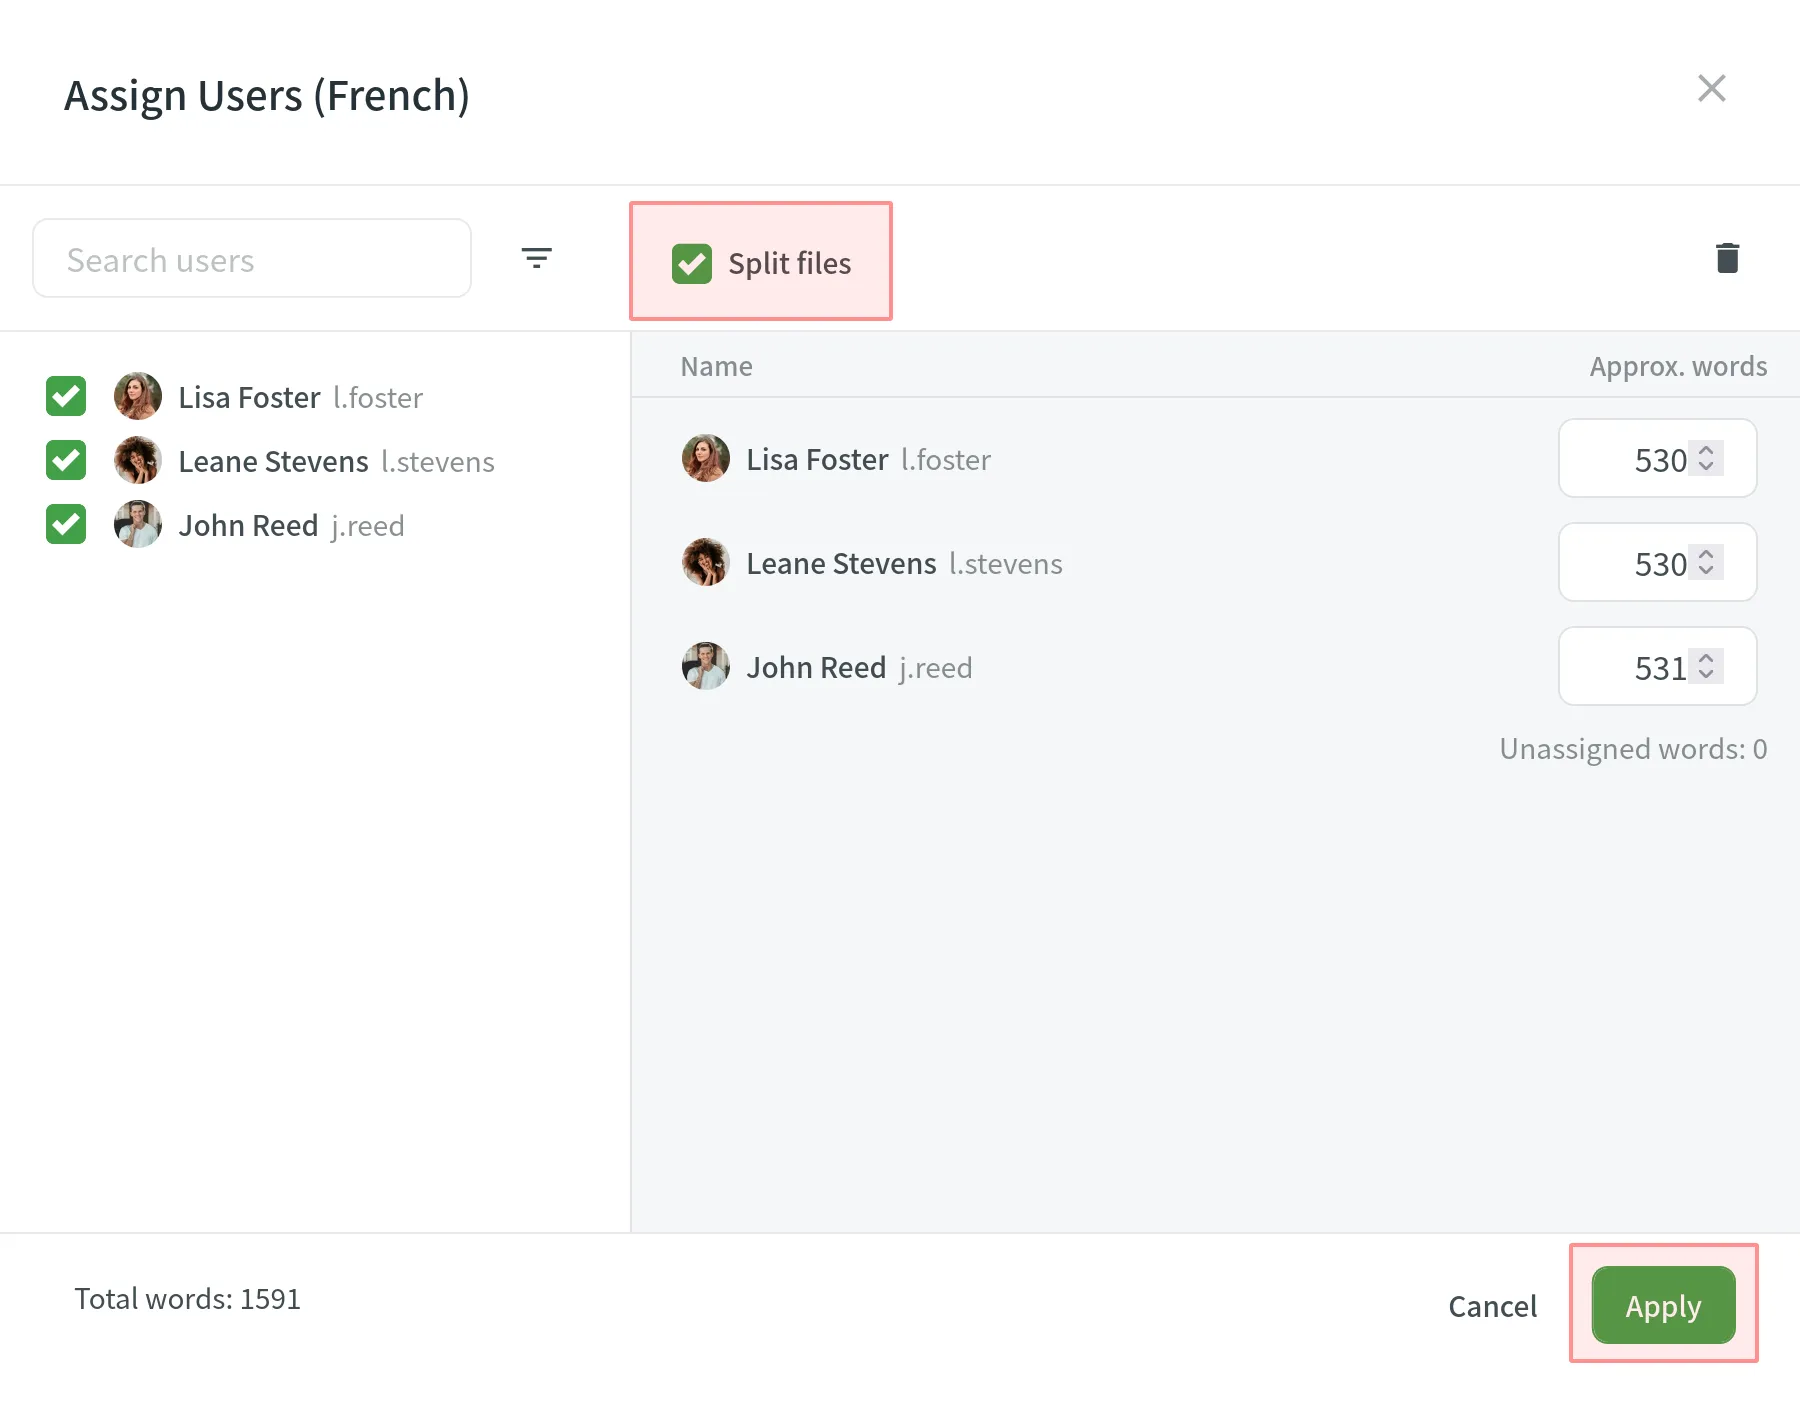Uncheck John Reed's checkbox
This screenshot has height=1408, width=1800.
(x=66, y=525)
